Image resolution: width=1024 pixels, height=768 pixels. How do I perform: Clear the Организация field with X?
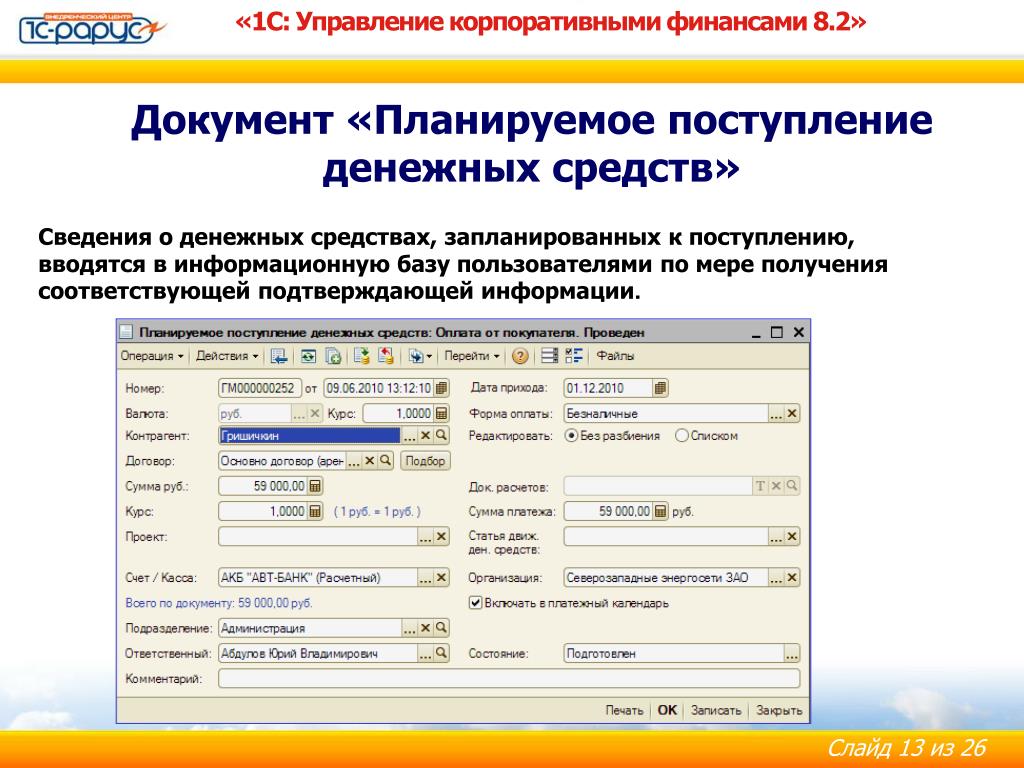tap(792, 578)
